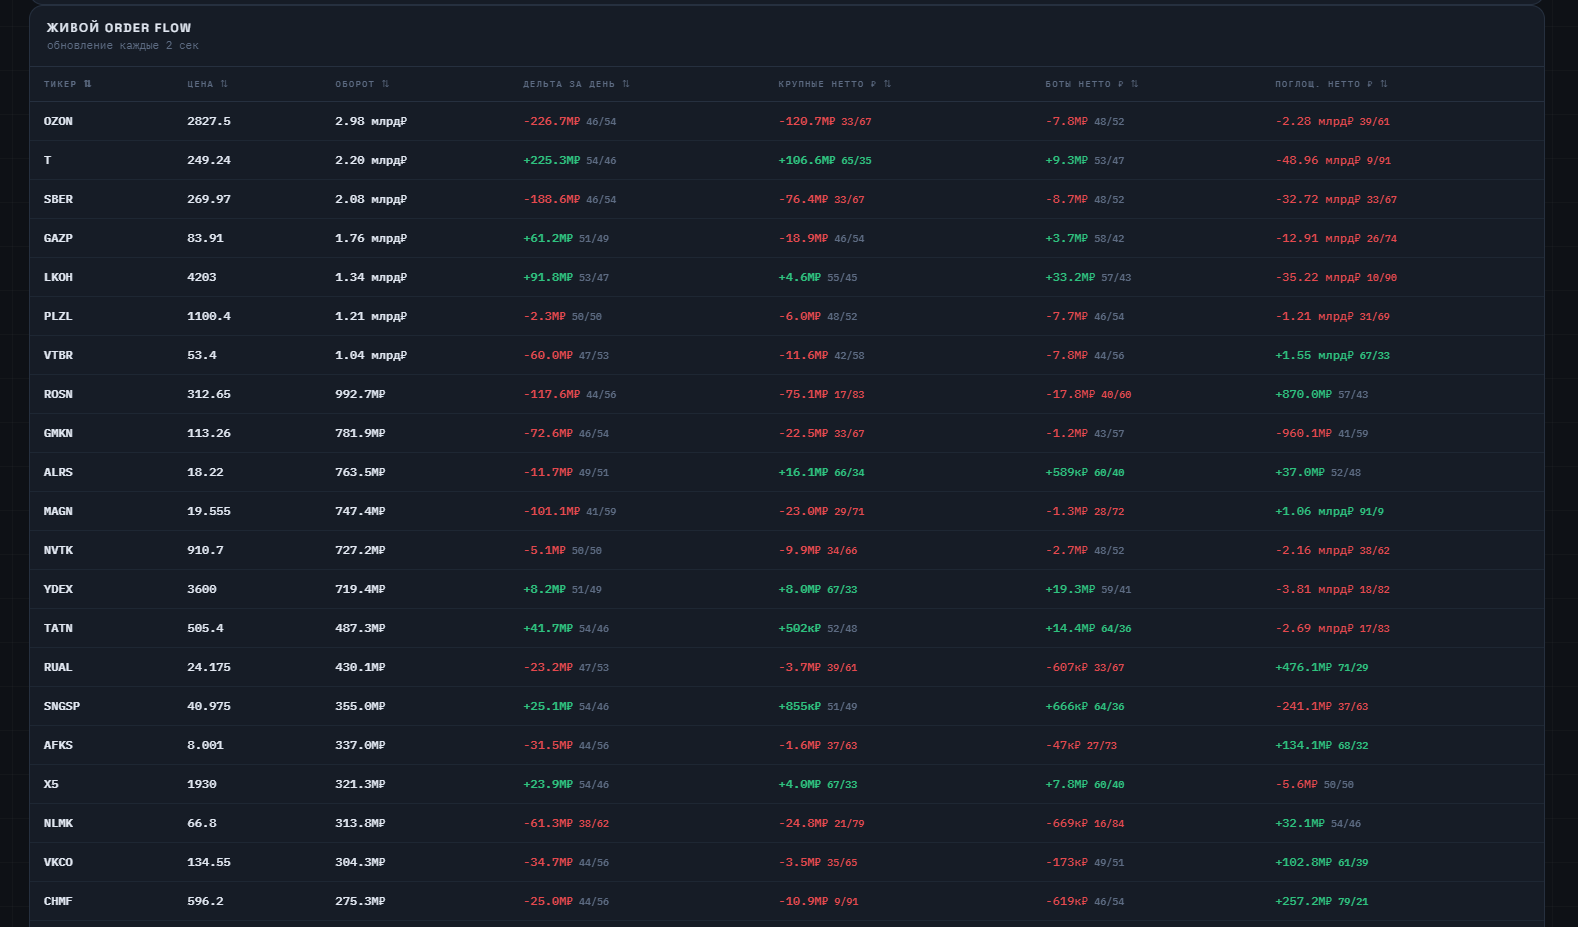The width and height of the screenshot is (1578, 927).
Task: Click YDEX bots net +19.3М₽
Action: click(x=1070, y=589)
